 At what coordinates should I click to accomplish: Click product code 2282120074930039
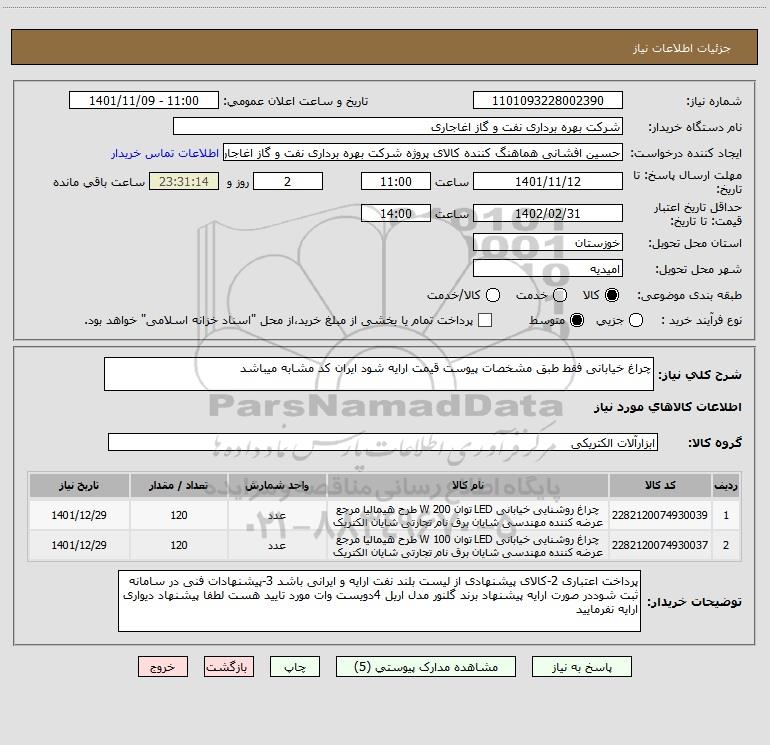660,515
